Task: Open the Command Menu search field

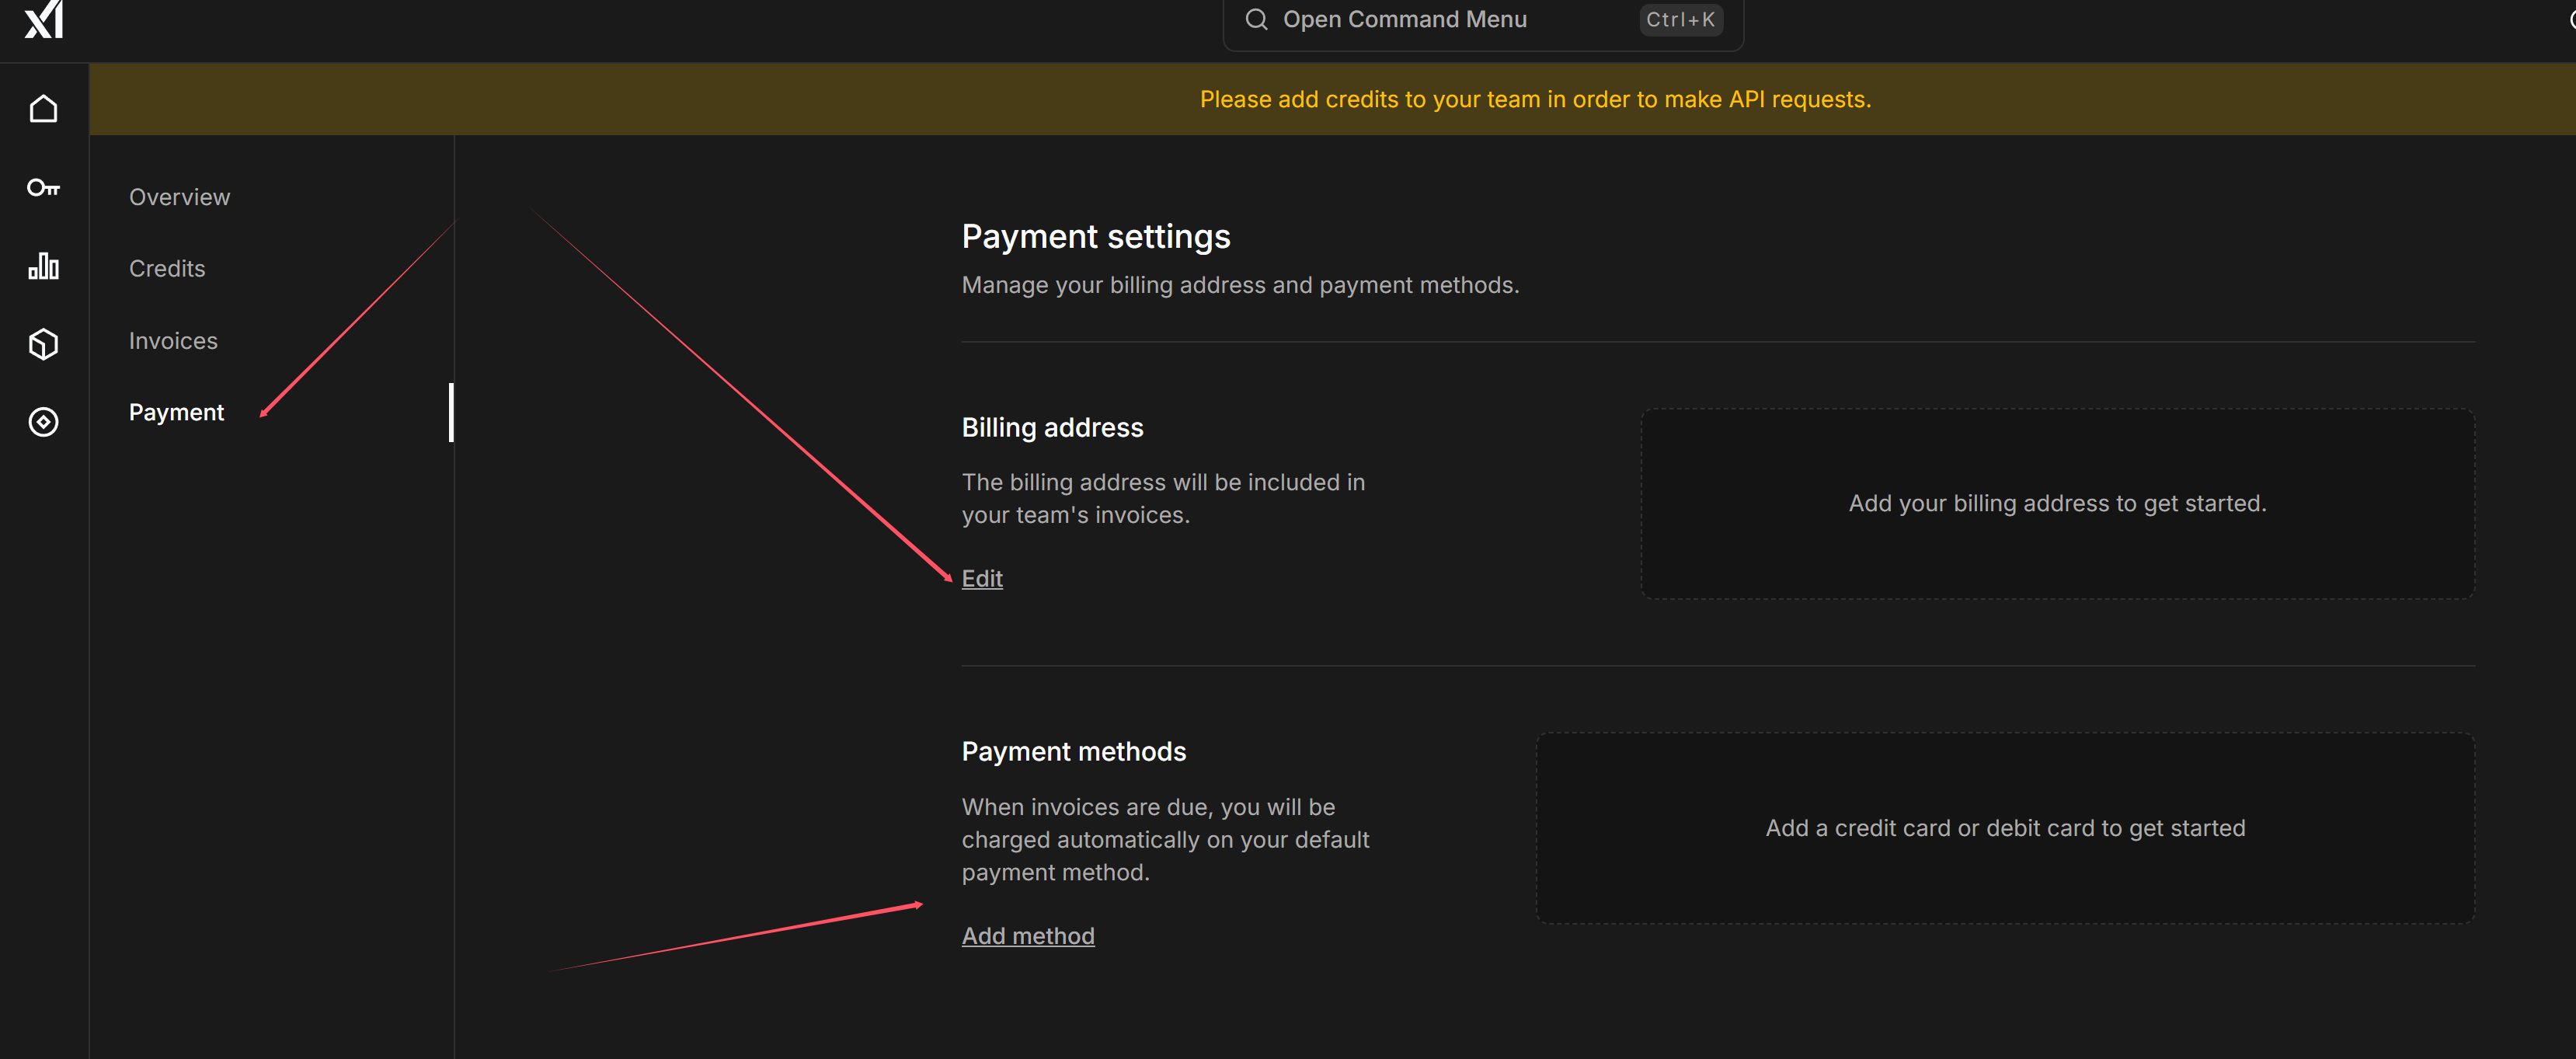Action: 1483,20
